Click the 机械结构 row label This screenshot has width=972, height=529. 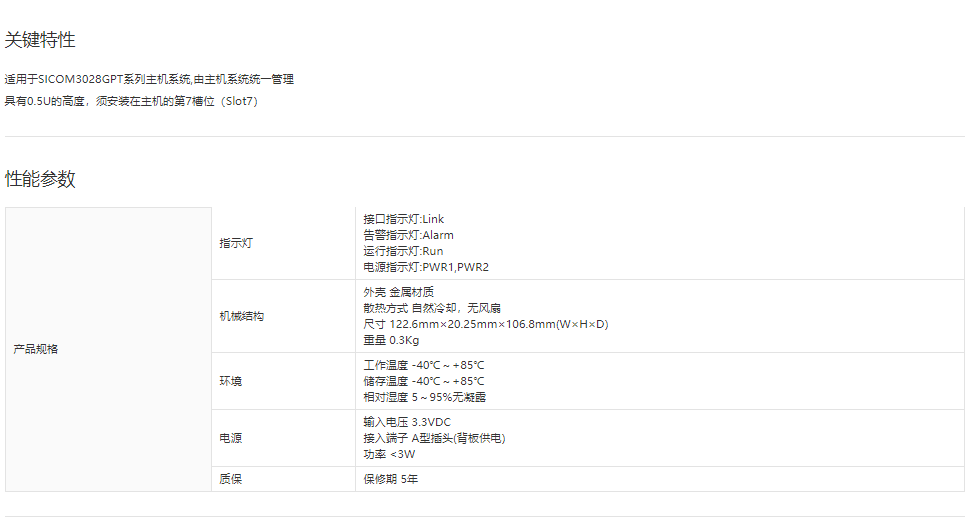[242, 316]
